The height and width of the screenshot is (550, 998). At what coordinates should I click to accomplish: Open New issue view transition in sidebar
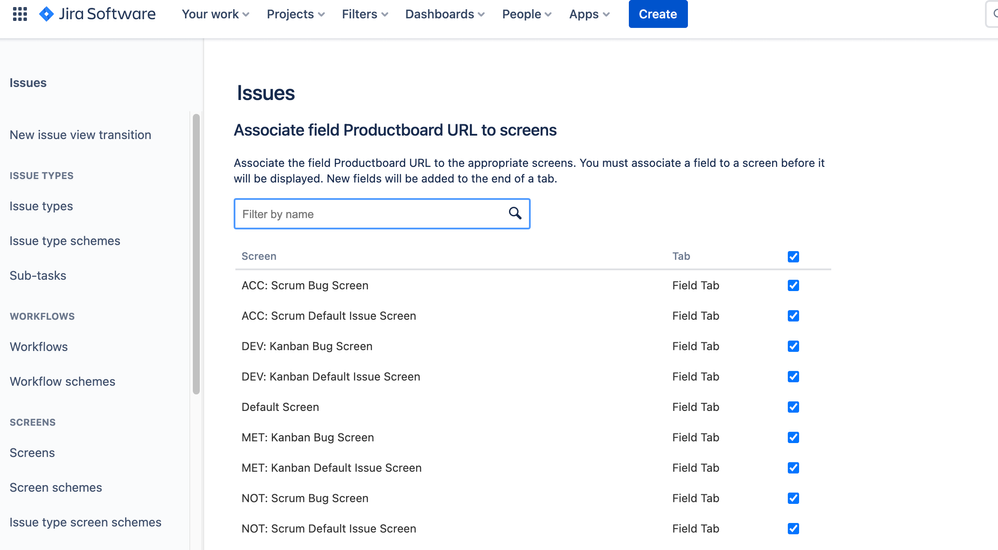click(x=80, y=135)
